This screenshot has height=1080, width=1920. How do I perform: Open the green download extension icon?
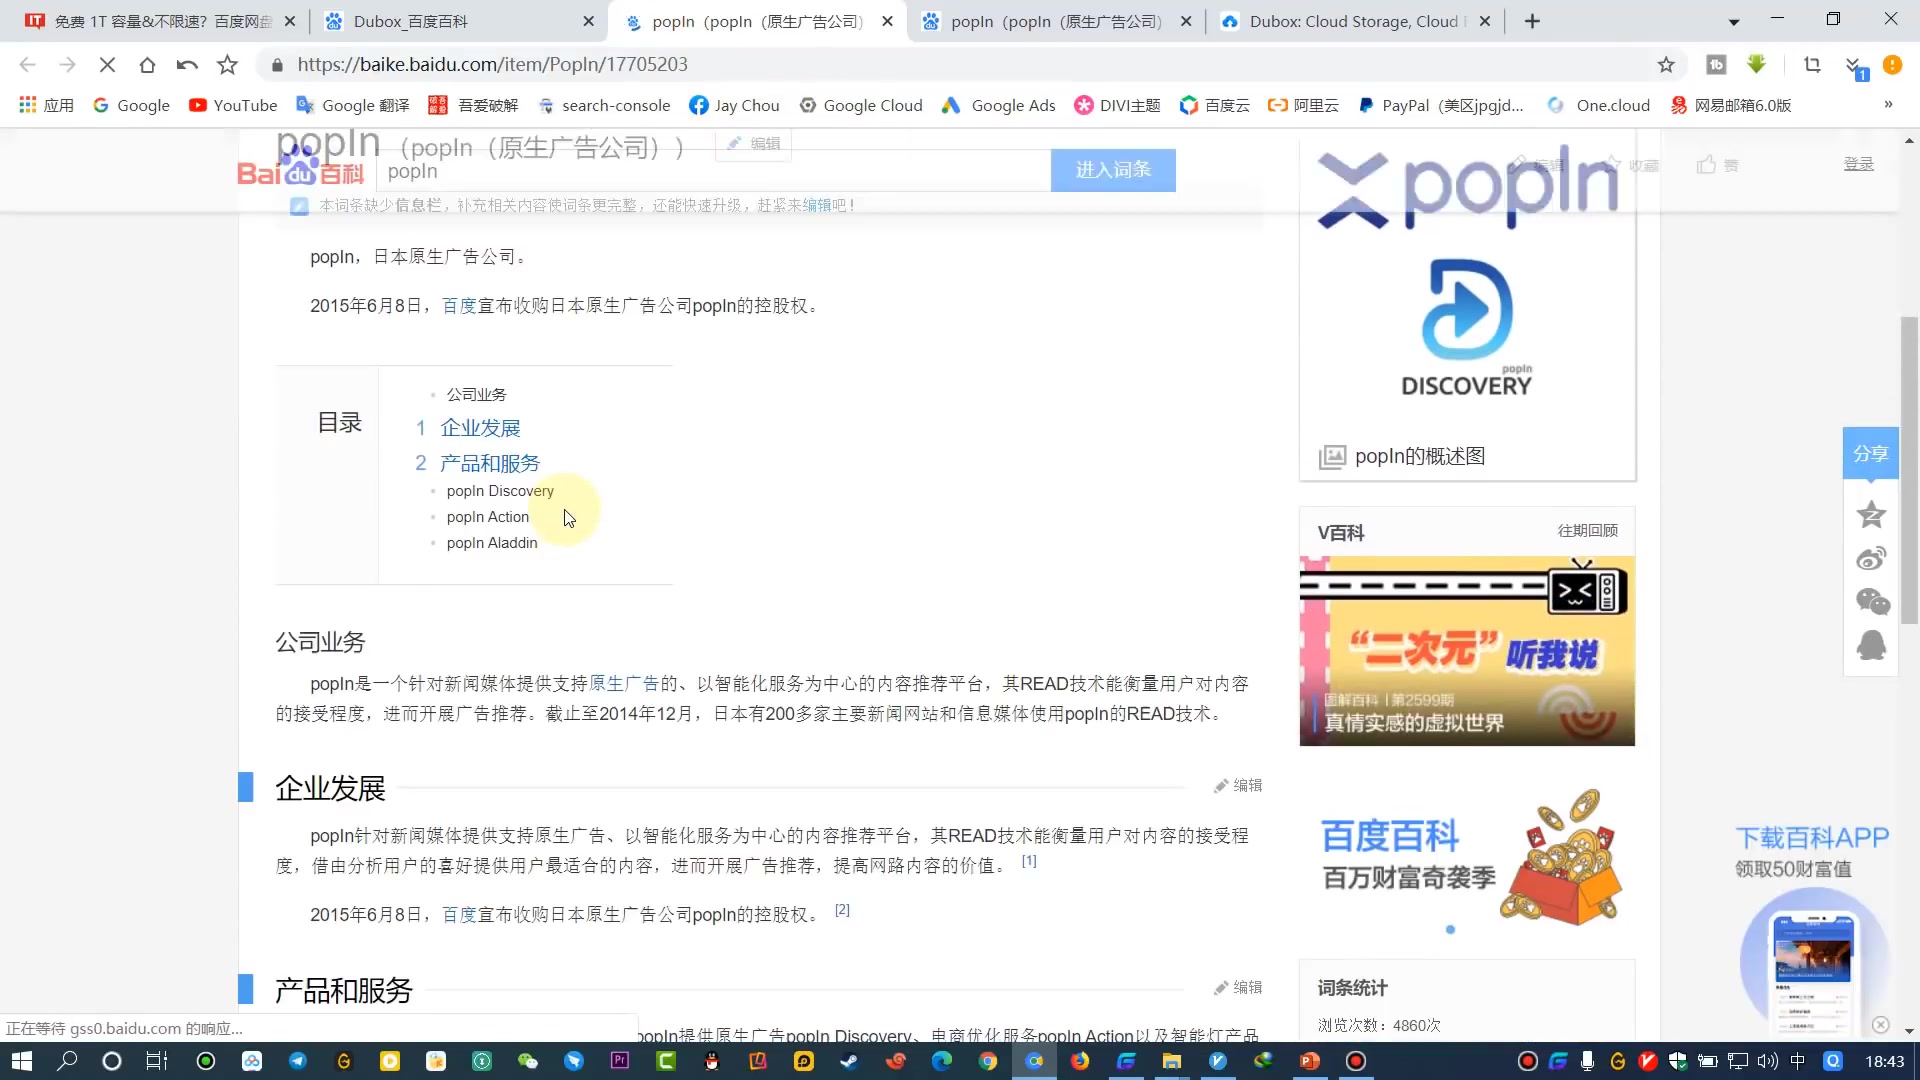(1756, 65)
